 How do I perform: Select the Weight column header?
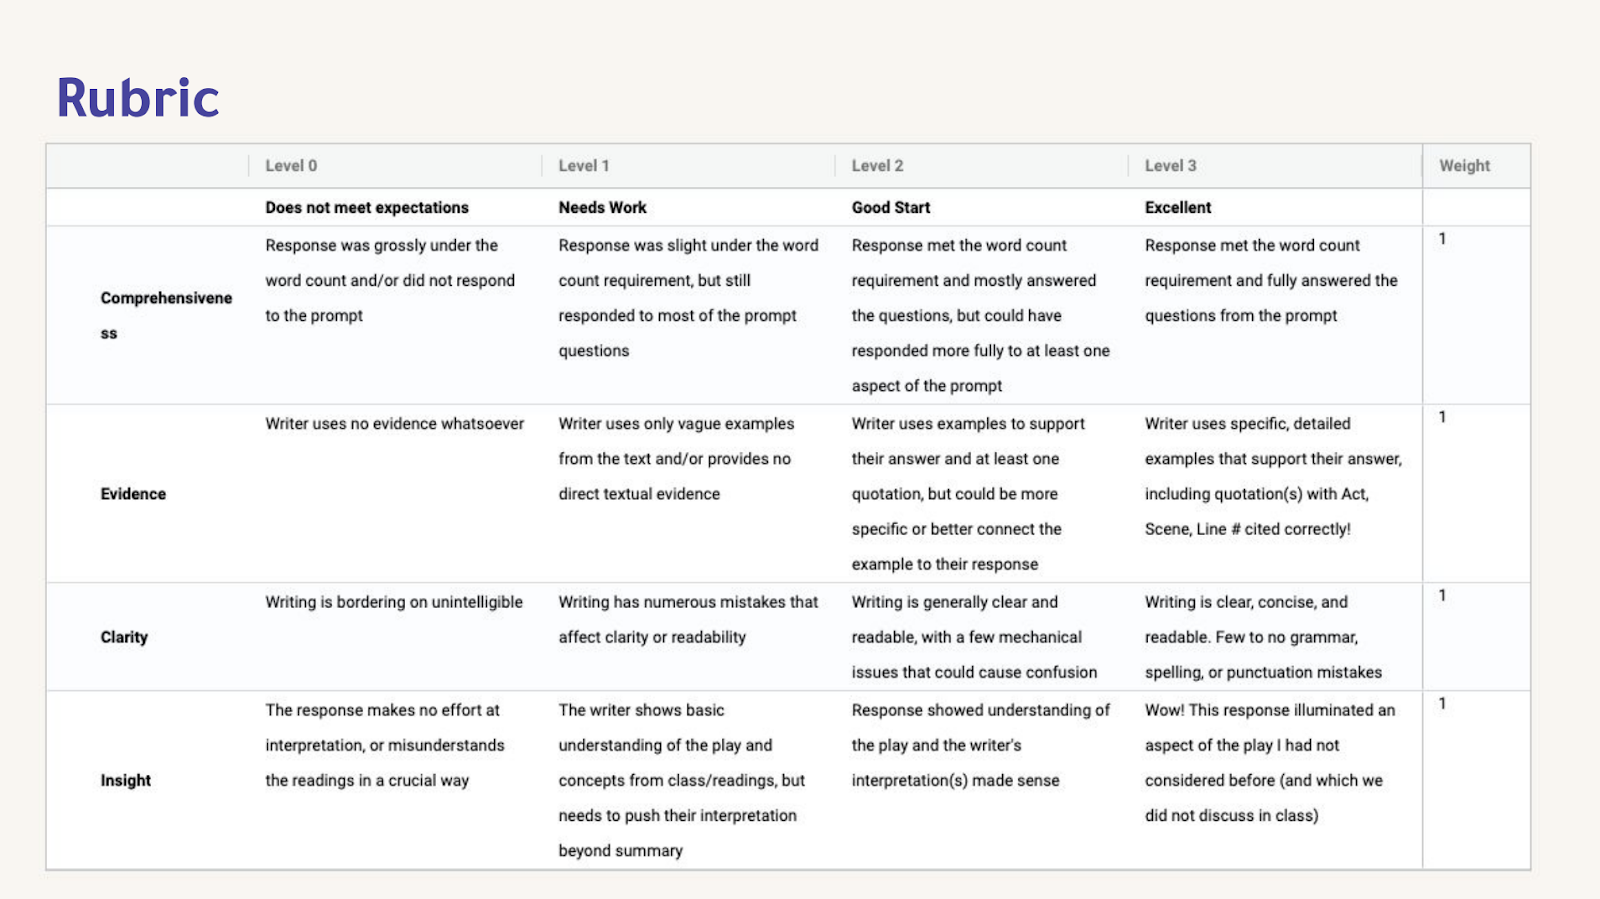tap(1464, 166)
